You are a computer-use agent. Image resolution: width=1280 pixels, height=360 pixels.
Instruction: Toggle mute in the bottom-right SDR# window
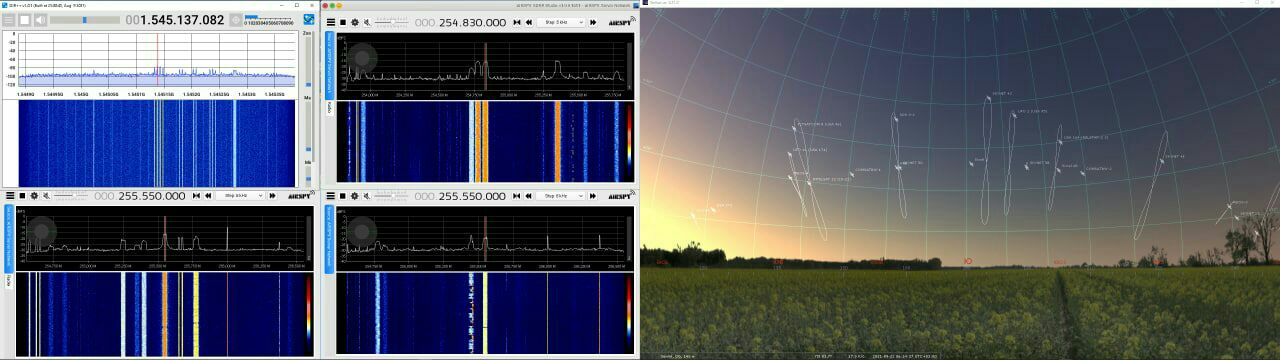click(366, 196)
